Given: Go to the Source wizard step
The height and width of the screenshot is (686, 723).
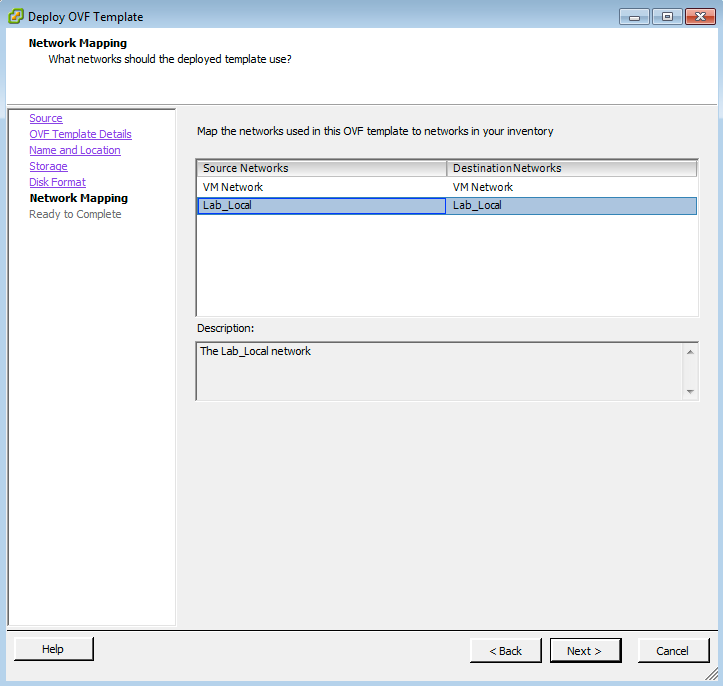Looking at the screenshot, I should tap(46, 118).
